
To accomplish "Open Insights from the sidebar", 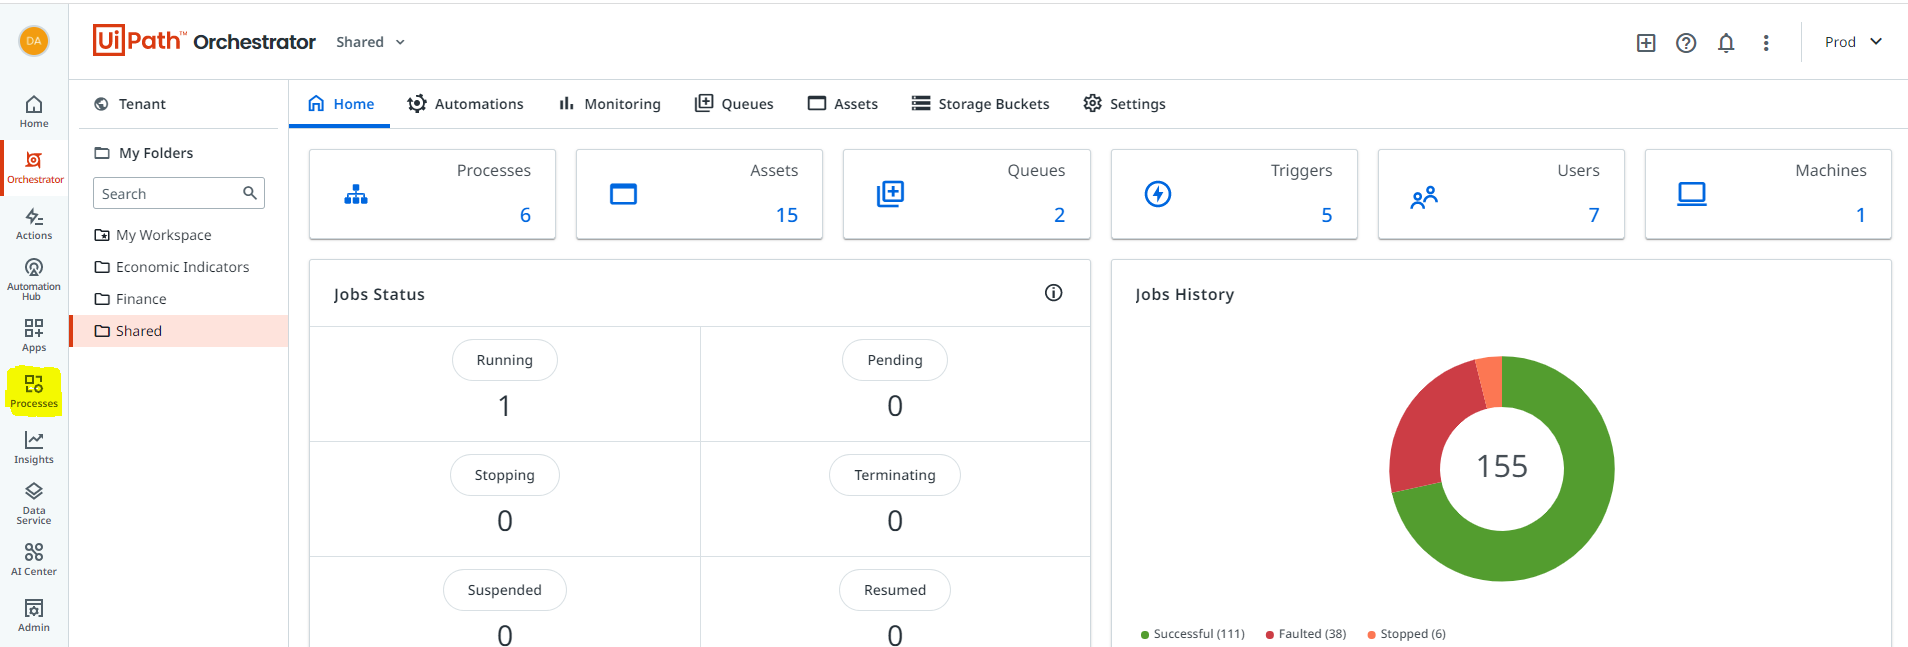I will (34, 447).
